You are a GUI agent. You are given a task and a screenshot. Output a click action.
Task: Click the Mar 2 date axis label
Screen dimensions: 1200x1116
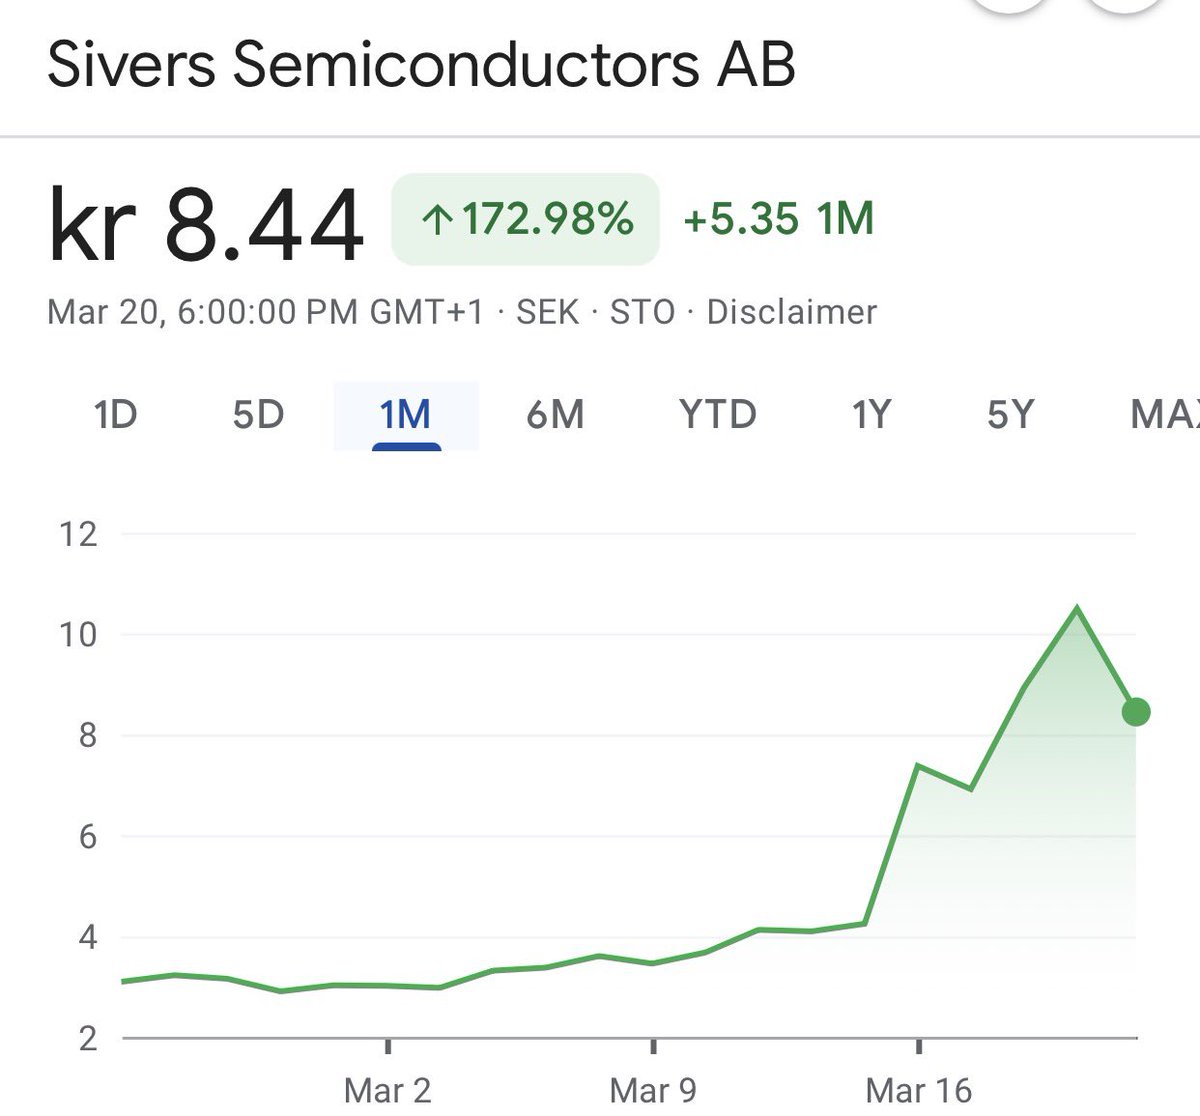tap(387, 1090)
